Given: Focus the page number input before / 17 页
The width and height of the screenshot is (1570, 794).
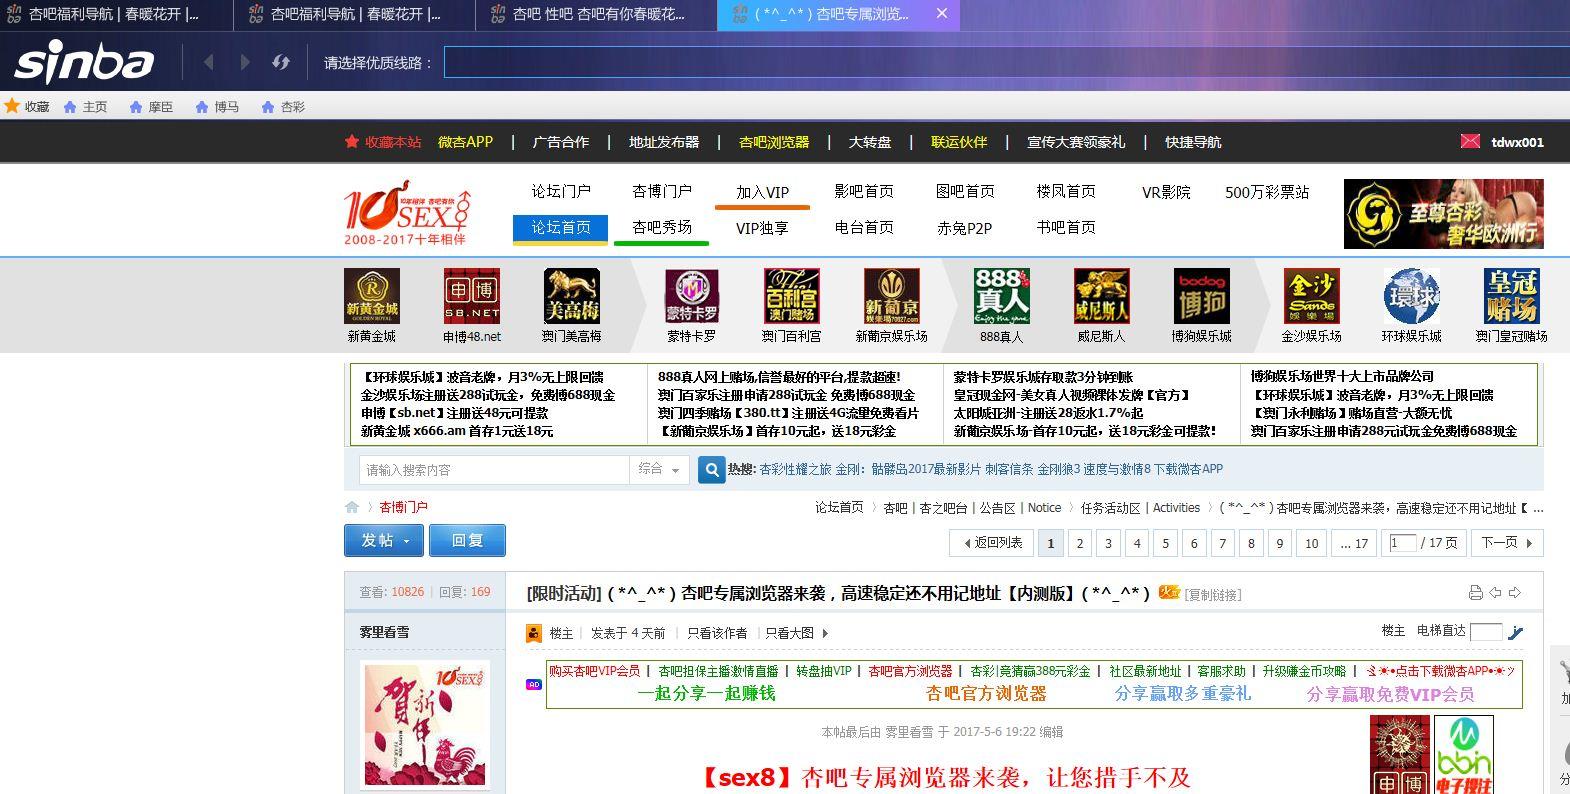Looking at the screenshot, I should (x=1402, y=543).
